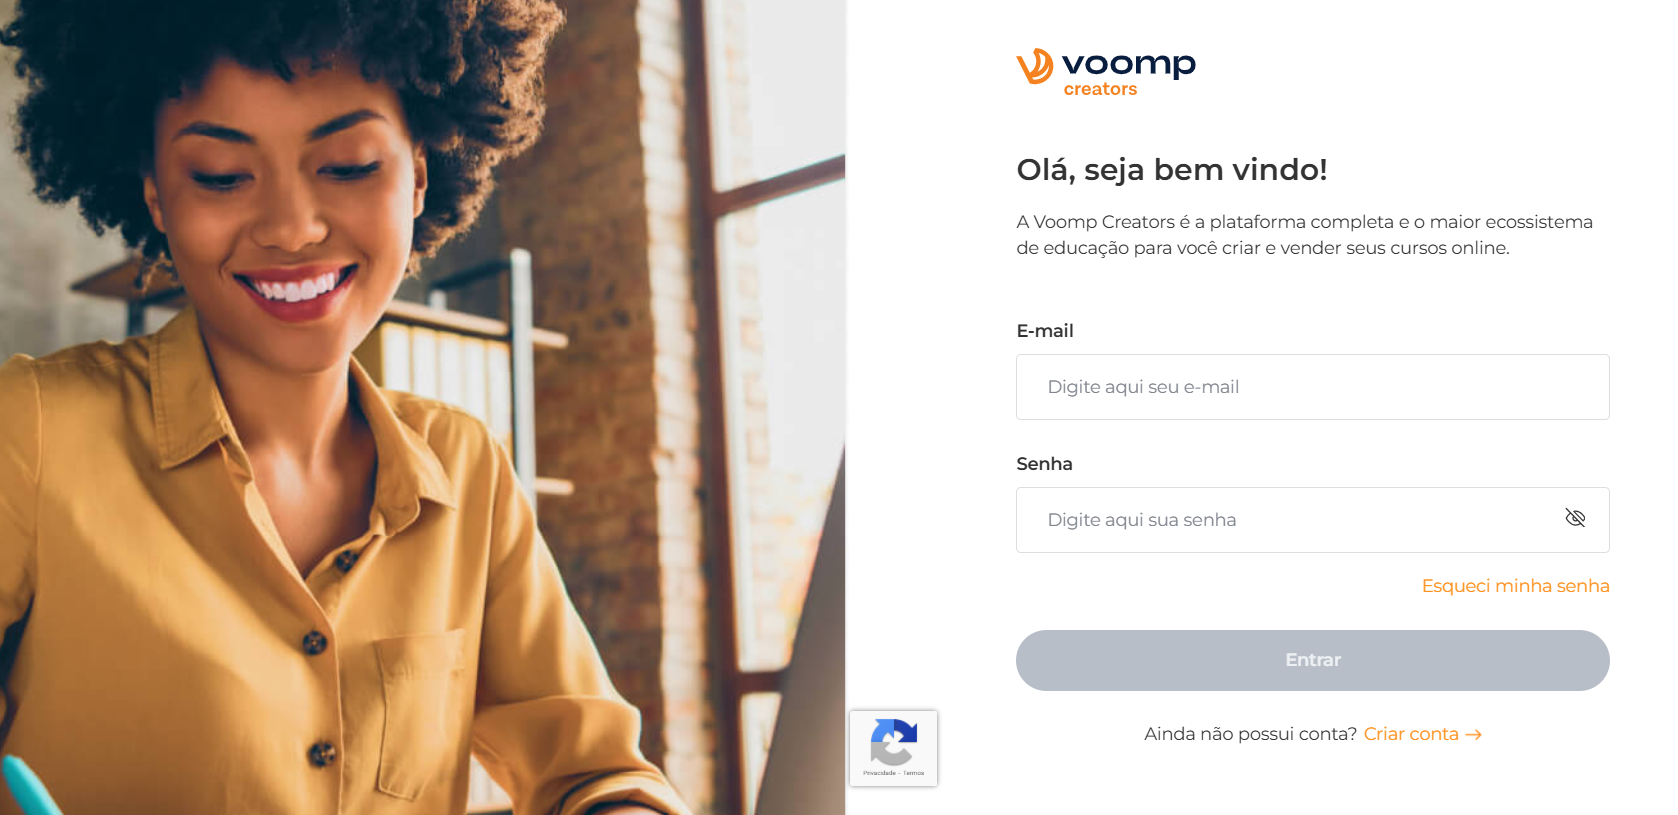Click the reCAPTCHA badge logo
This screenshot has height=815, width=1678.
(x=893, y=741)
